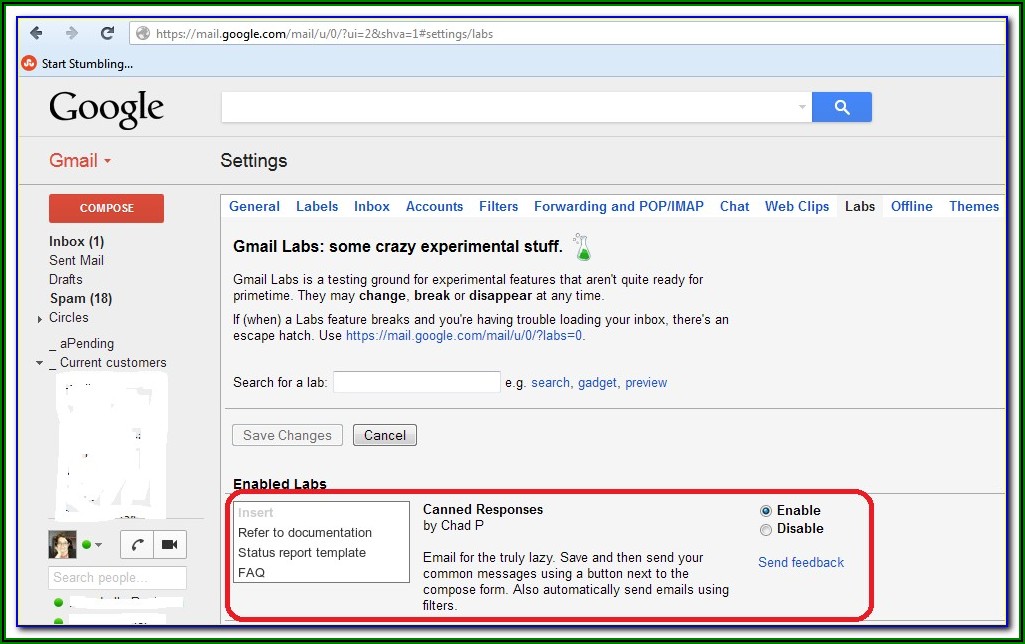Start a video call from chat
This screenshot has width=1025, height=644.
tap(169, 544)
